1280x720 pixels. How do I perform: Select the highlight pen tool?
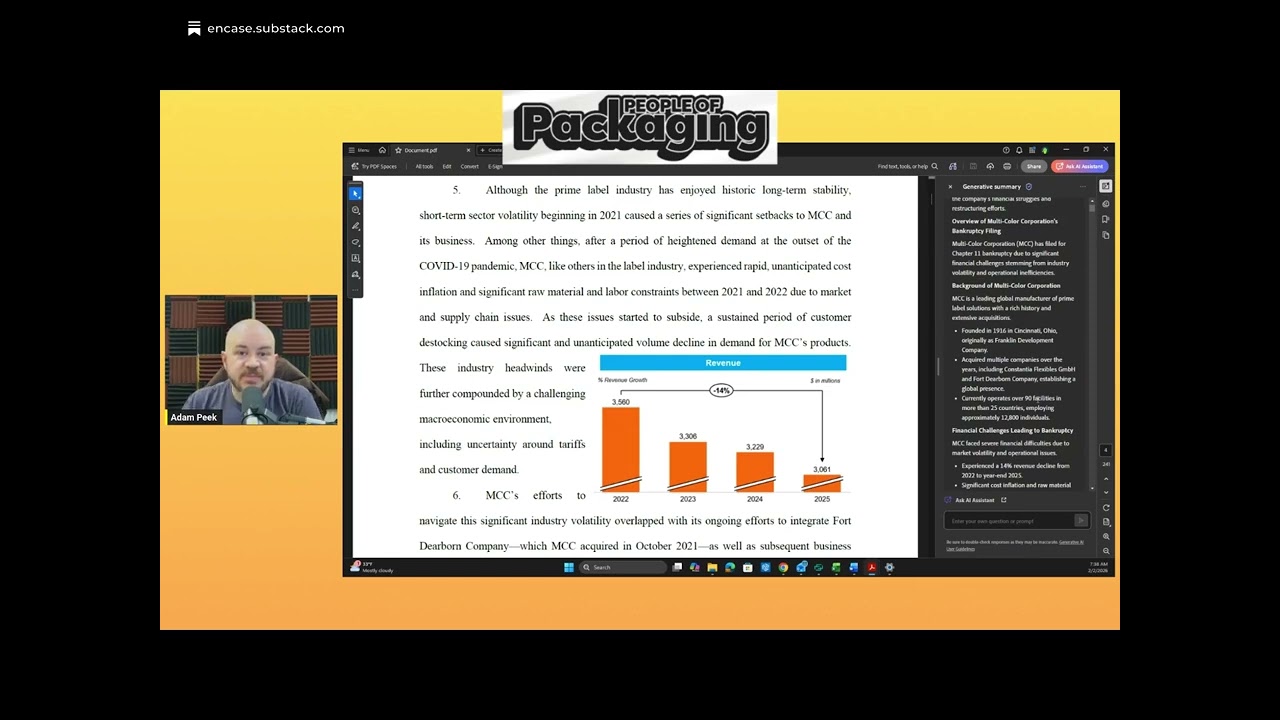pos(355,226)
